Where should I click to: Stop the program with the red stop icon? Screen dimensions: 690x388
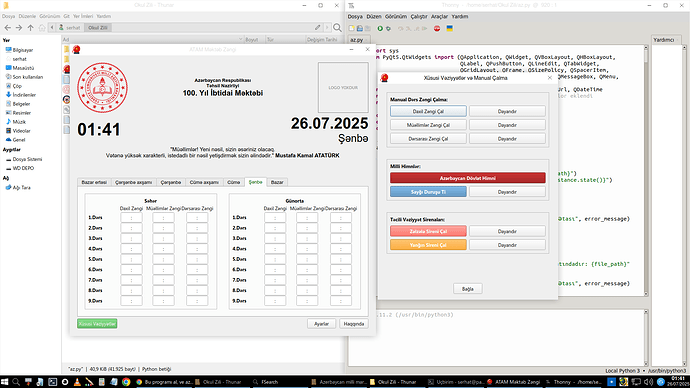(x=437, y=29)
